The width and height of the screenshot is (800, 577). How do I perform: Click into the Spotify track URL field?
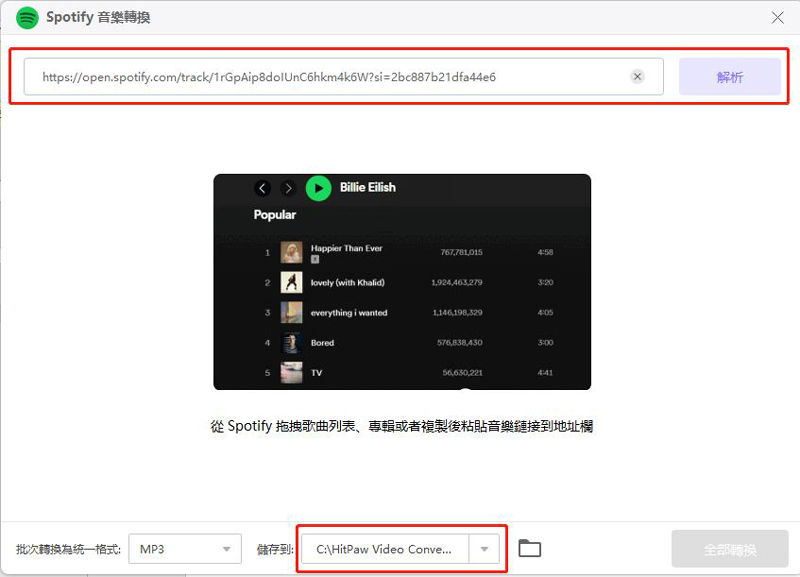(x=343, y=77)
